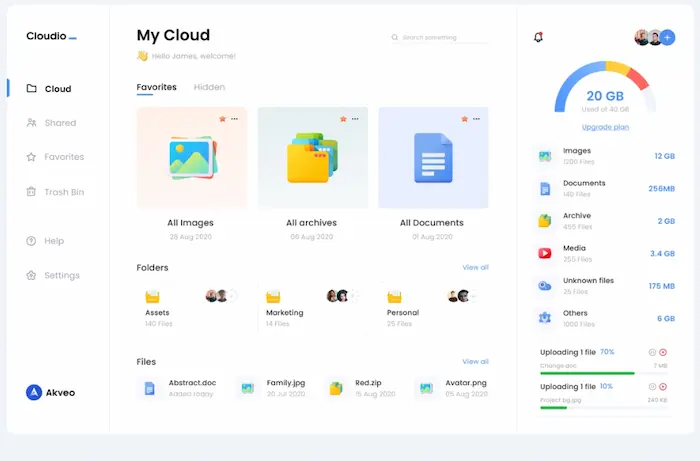Open the Personal folder icon
This screenshot has height=461, width=700.
[x=394, y=296]
